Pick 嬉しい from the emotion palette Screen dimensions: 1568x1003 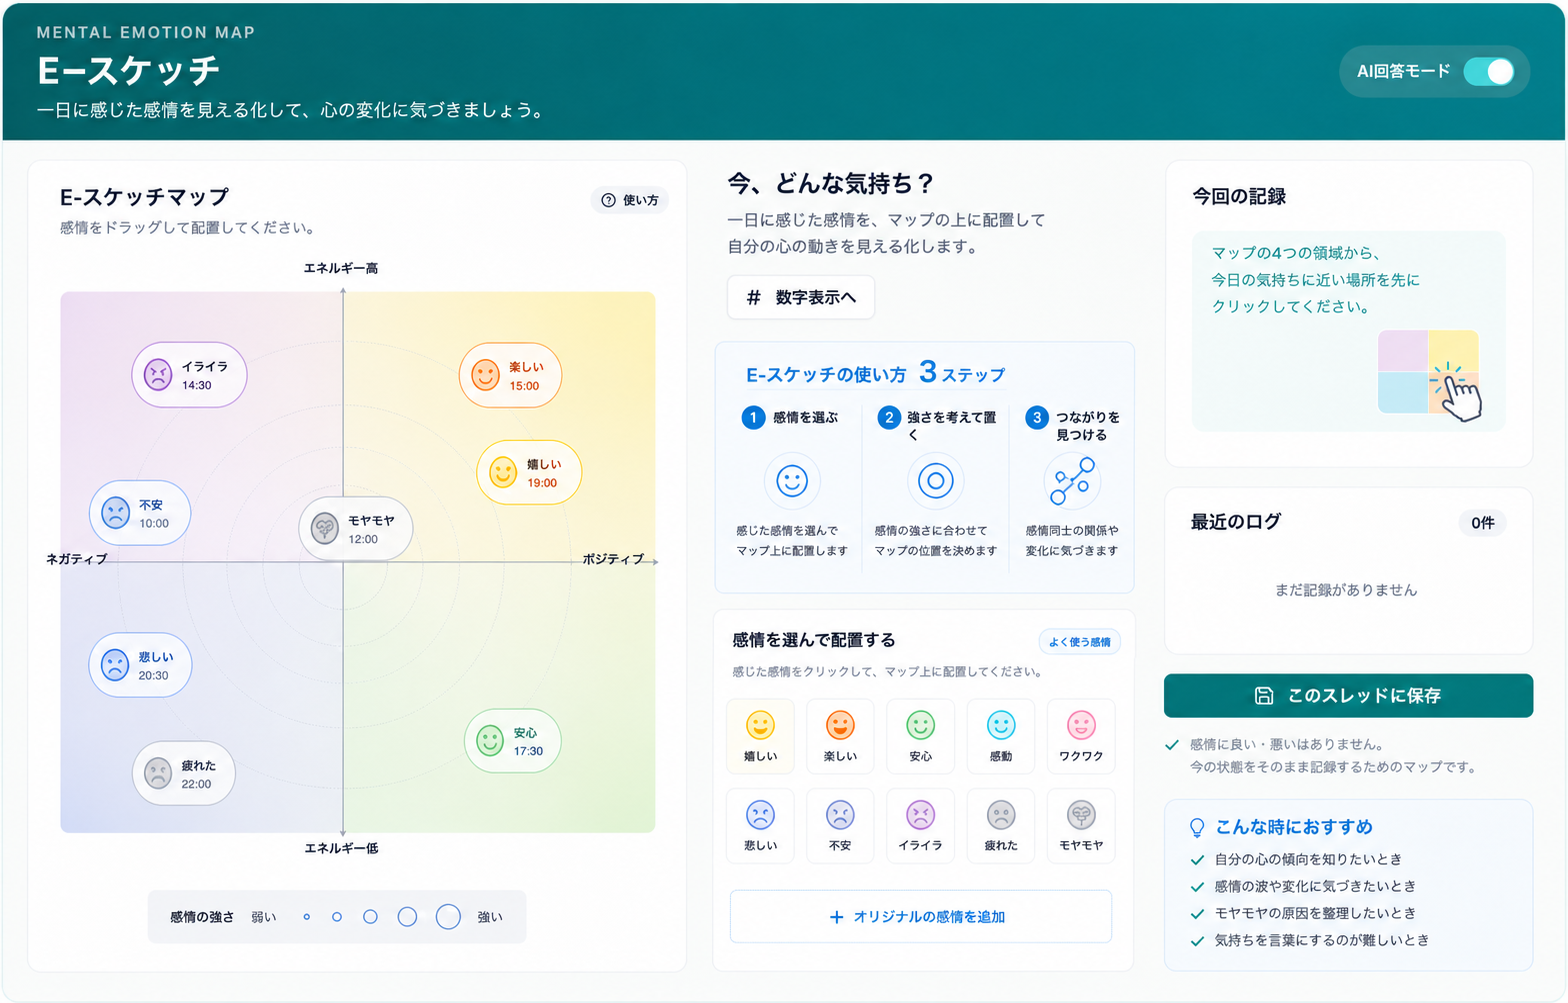coord(760,736)
